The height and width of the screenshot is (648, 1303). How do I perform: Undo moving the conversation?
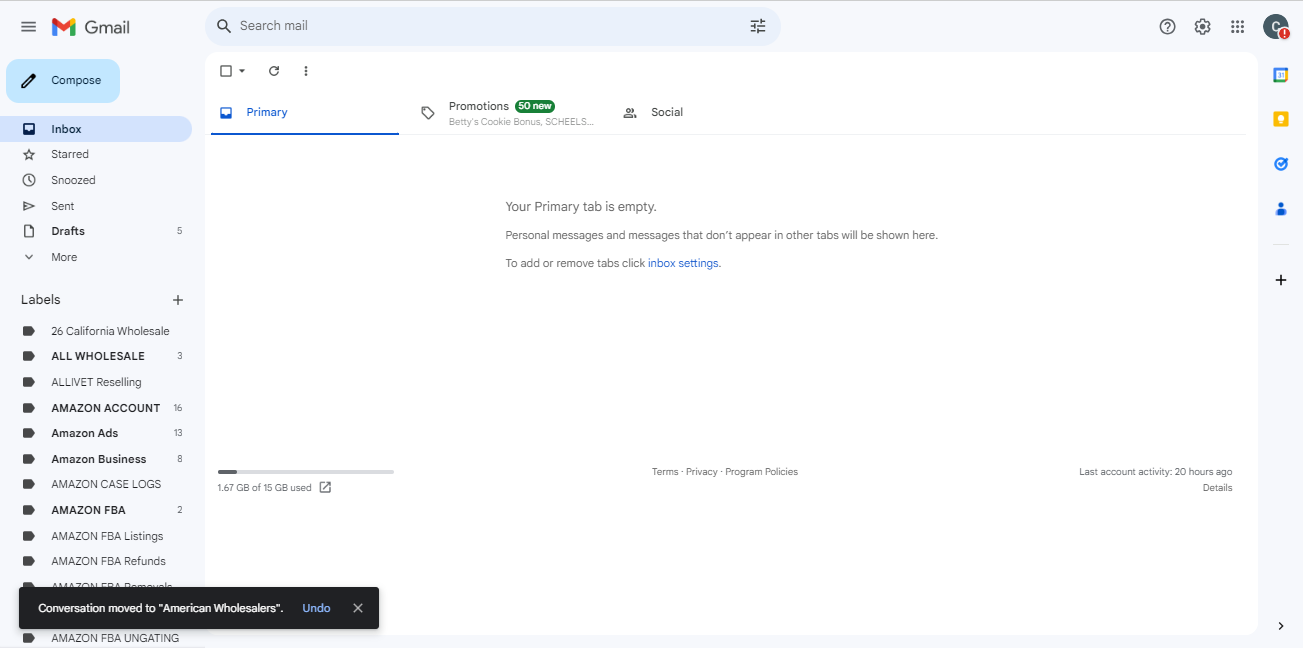pyautogui.click(x=316, y=608)
